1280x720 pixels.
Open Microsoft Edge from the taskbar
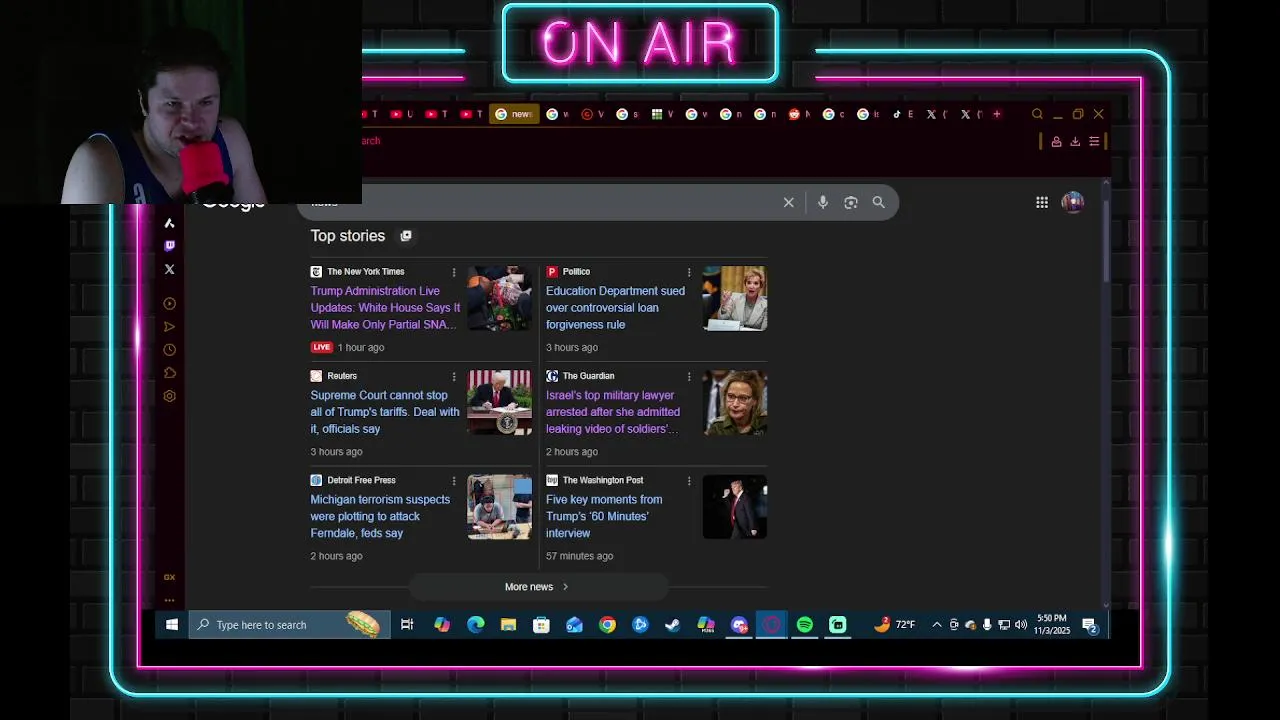[x=475, y=625]
